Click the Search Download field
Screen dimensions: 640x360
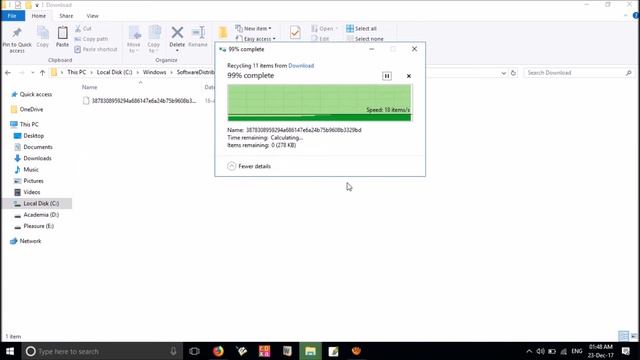(578, 73)
